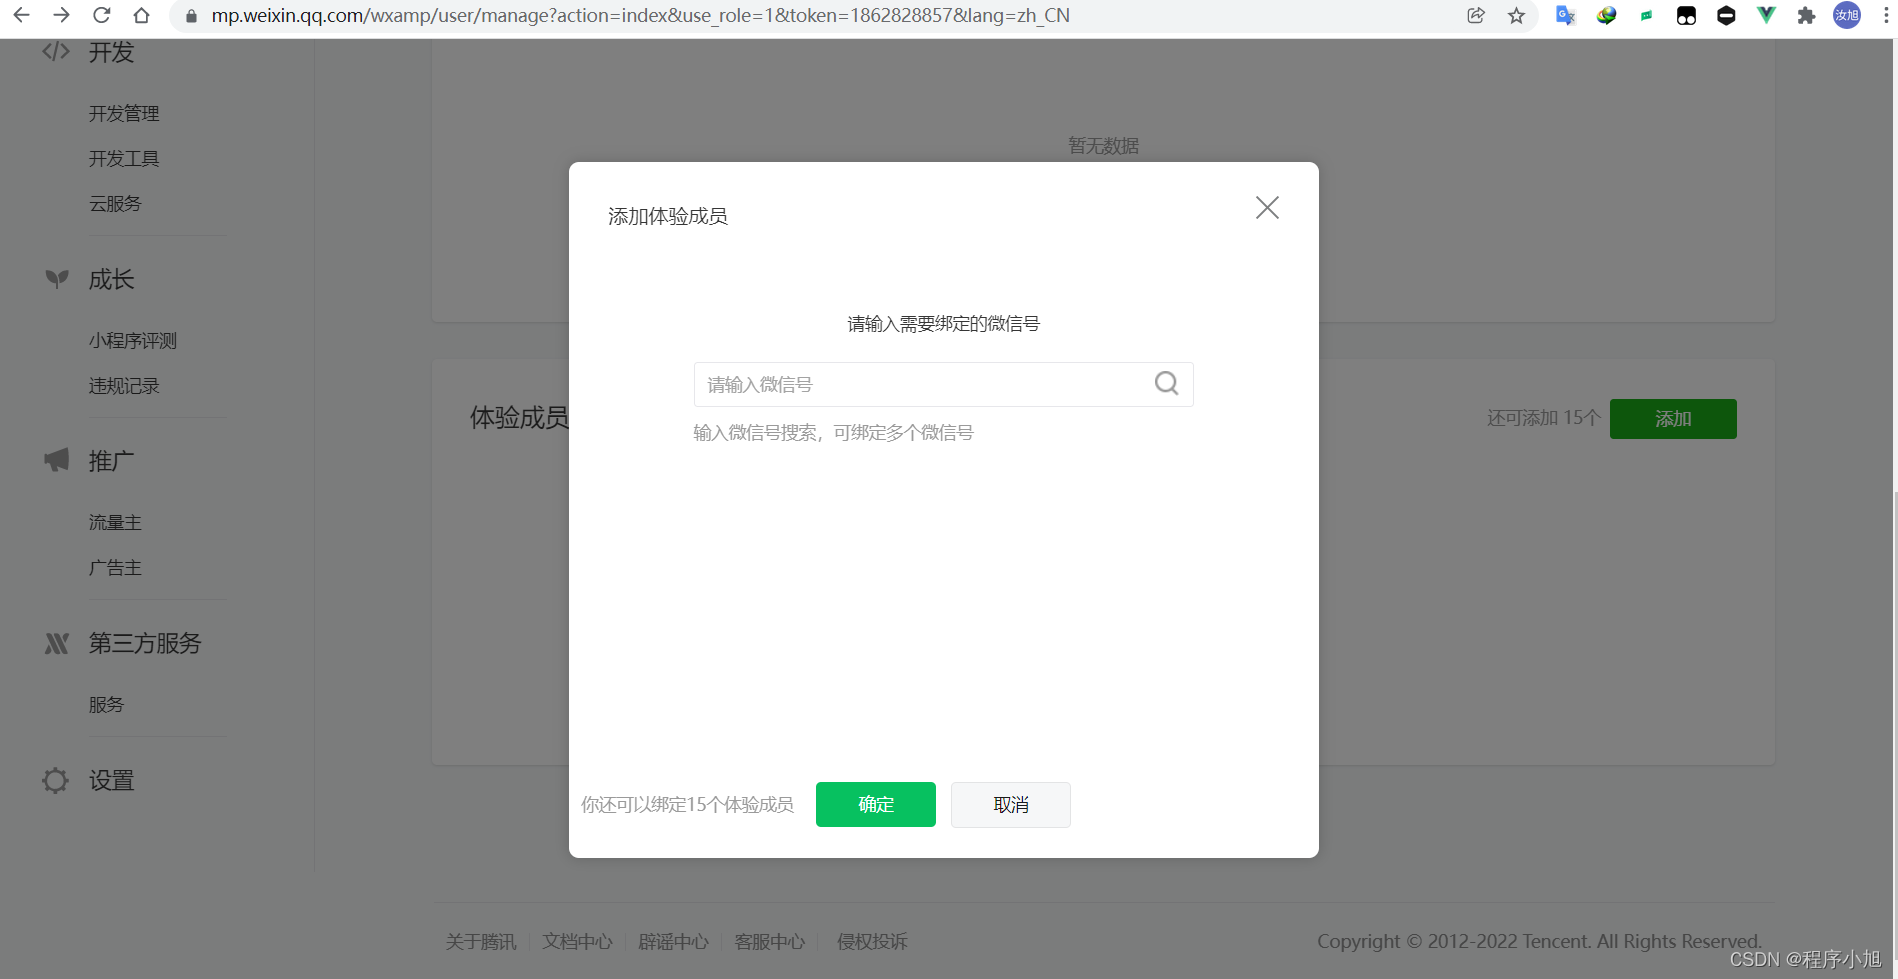Viewport: 1898px width, 979px height.
Task: Click the small green flag extension icon
Action: tap(1646, 15)
